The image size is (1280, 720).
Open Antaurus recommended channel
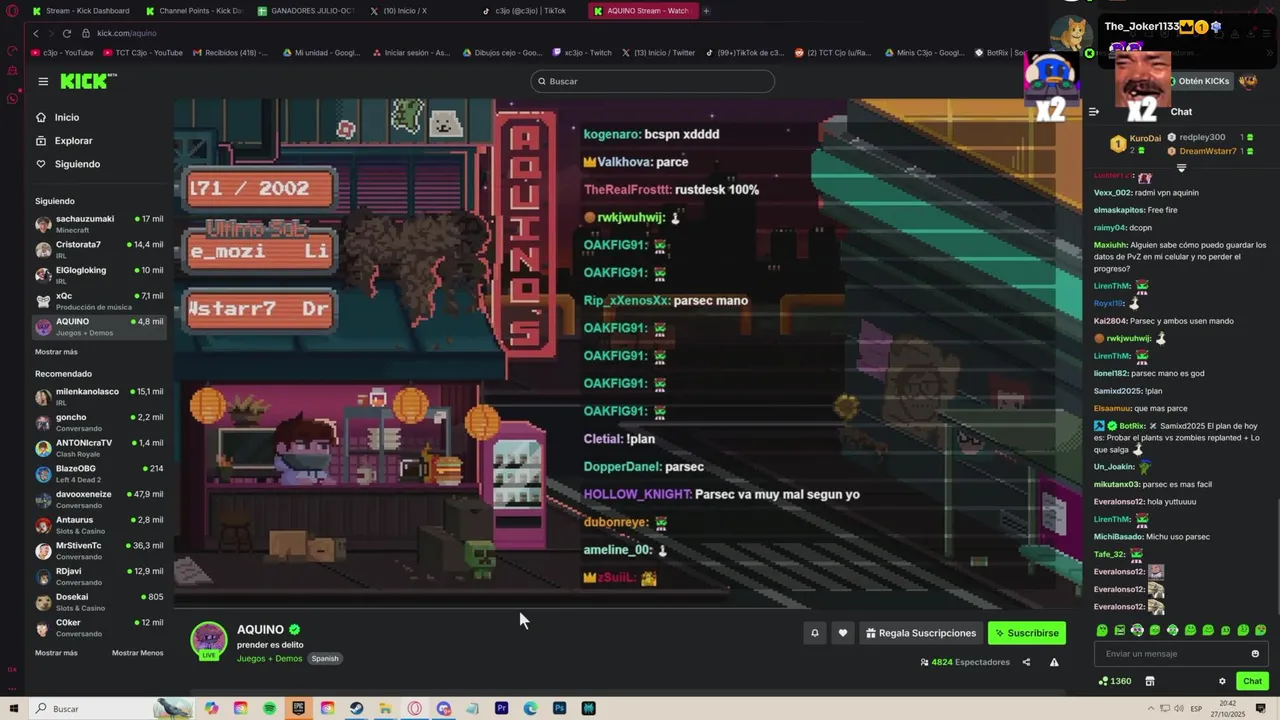click(99, 525)
